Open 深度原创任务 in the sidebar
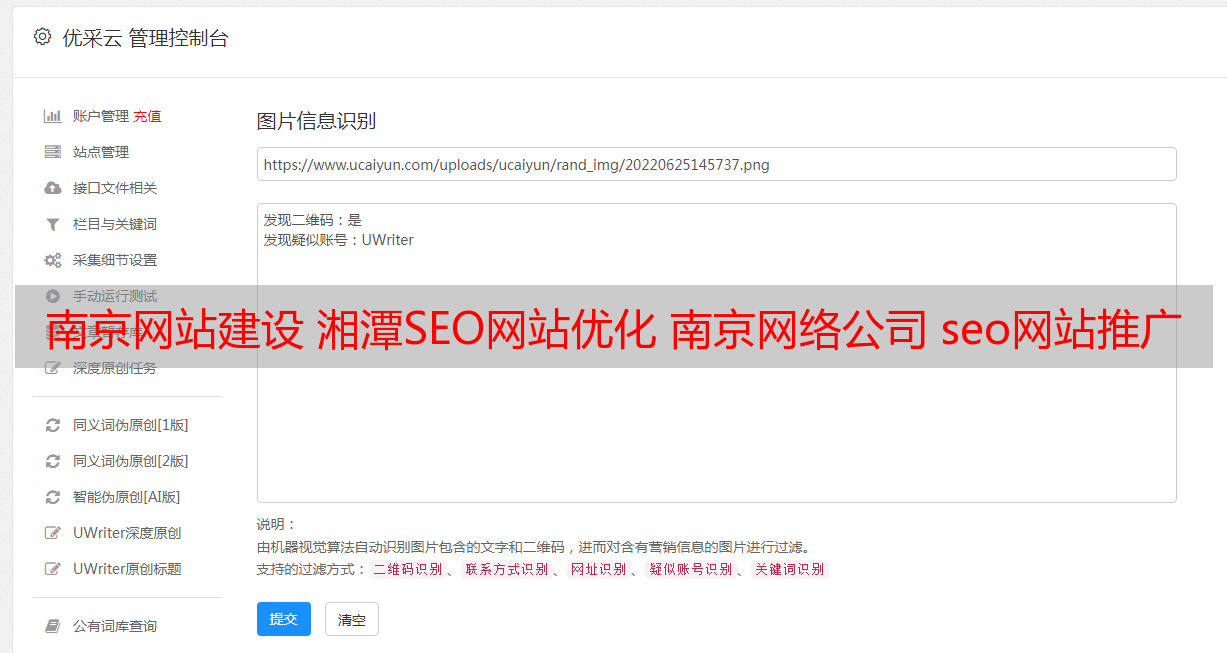This screenshot has height=653, width=1227. [115, 368]
